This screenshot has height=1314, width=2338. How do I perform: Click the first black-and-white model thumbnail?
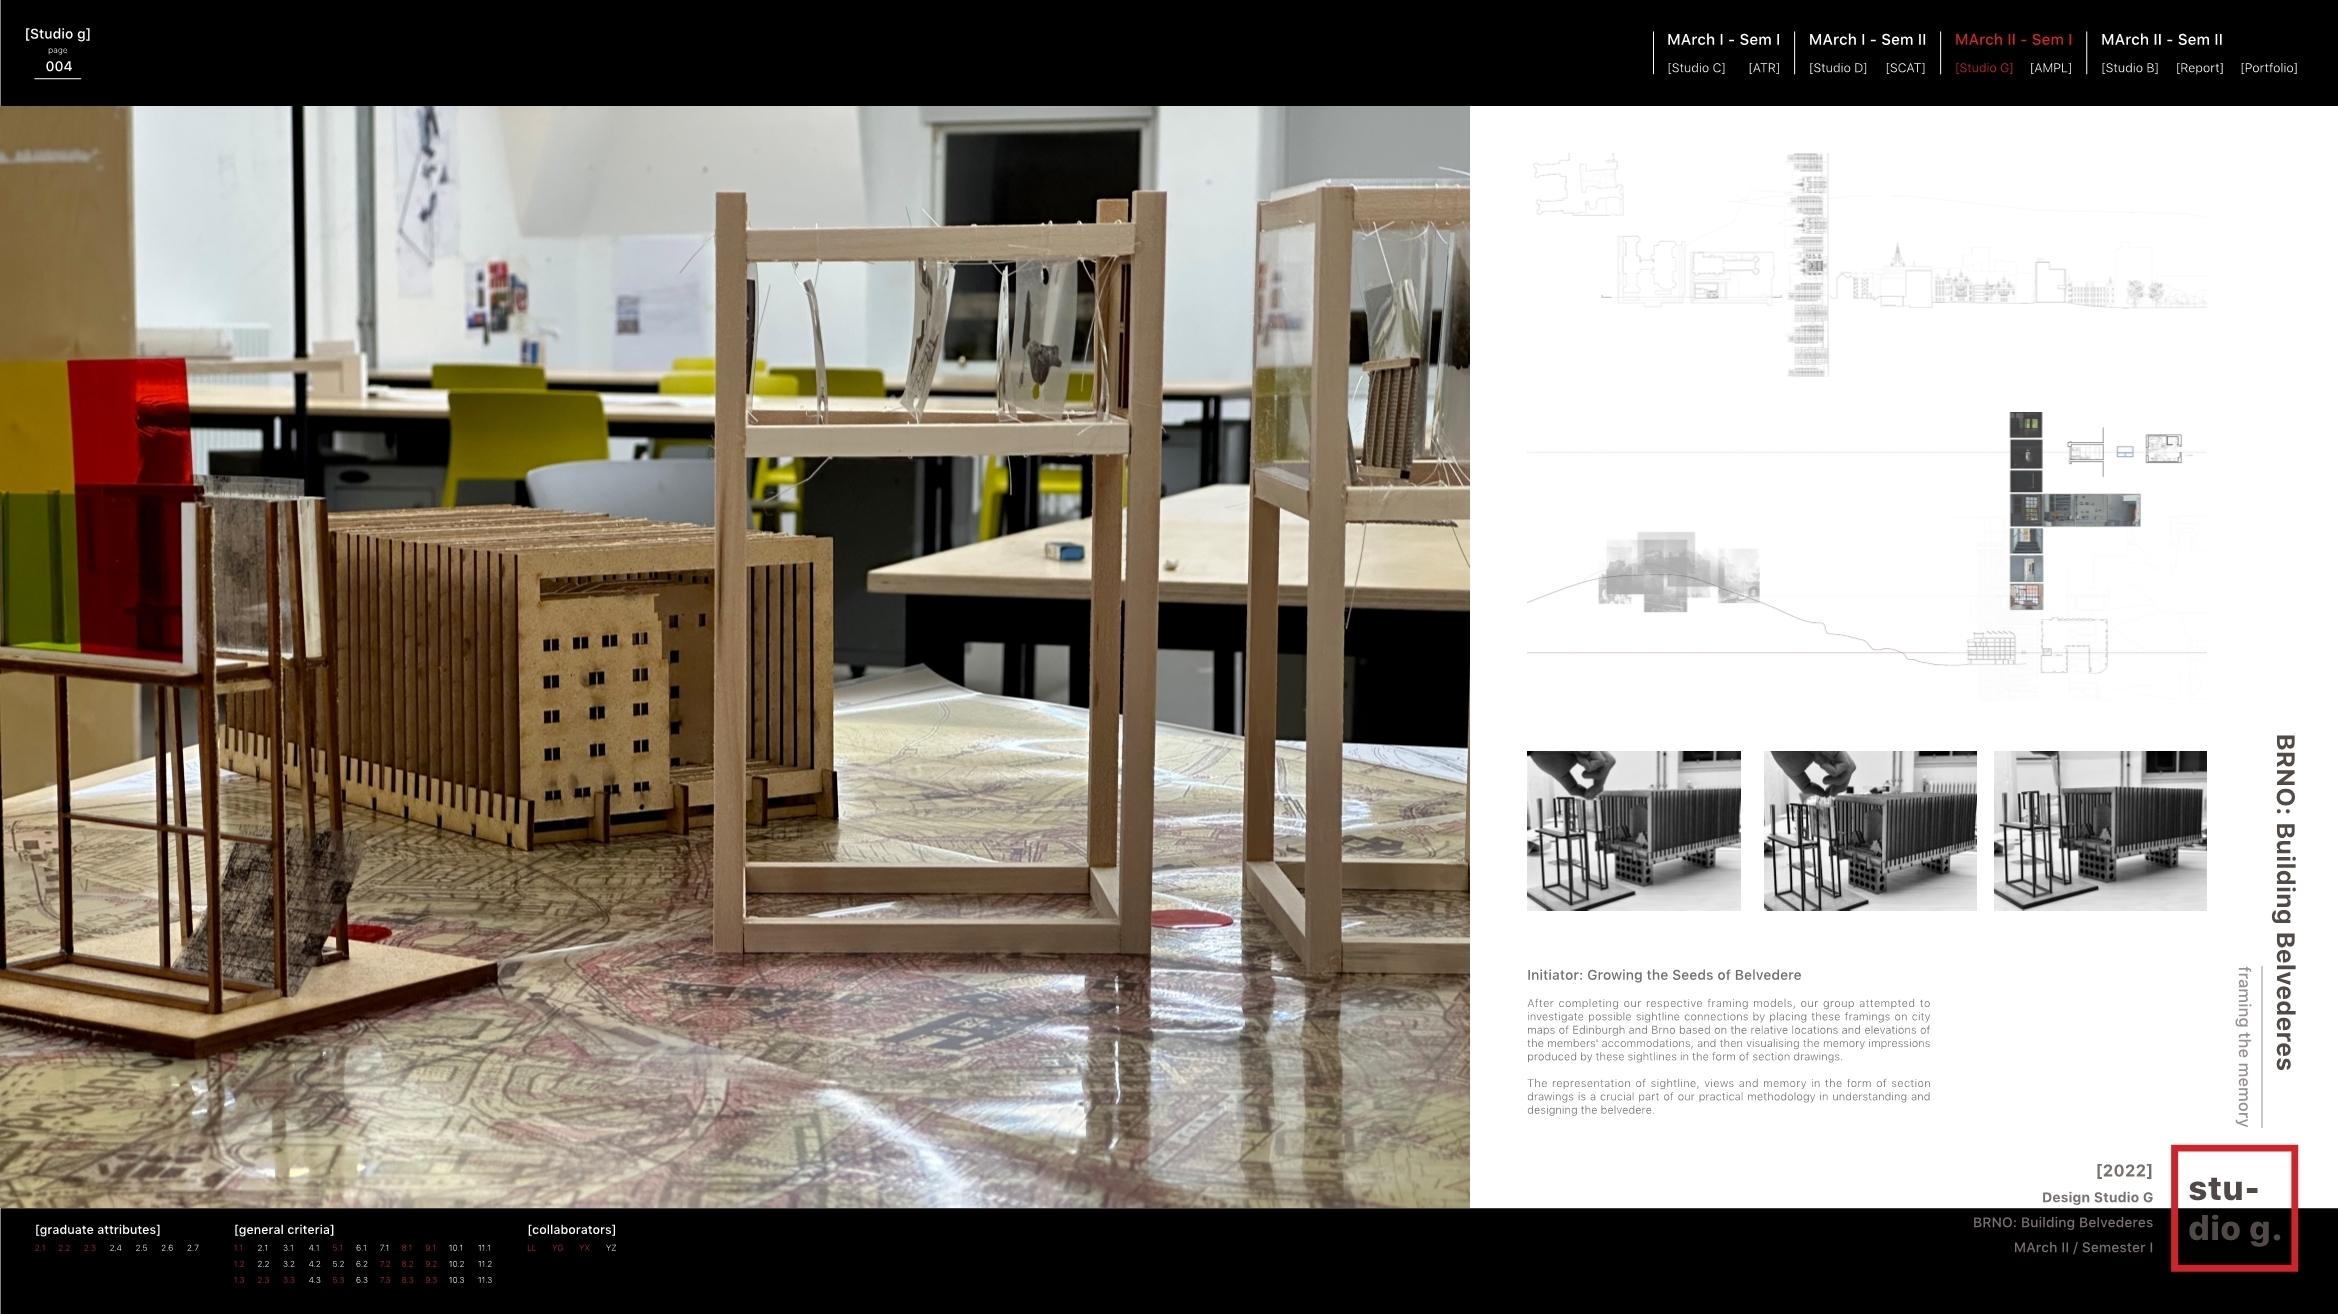1633,830
